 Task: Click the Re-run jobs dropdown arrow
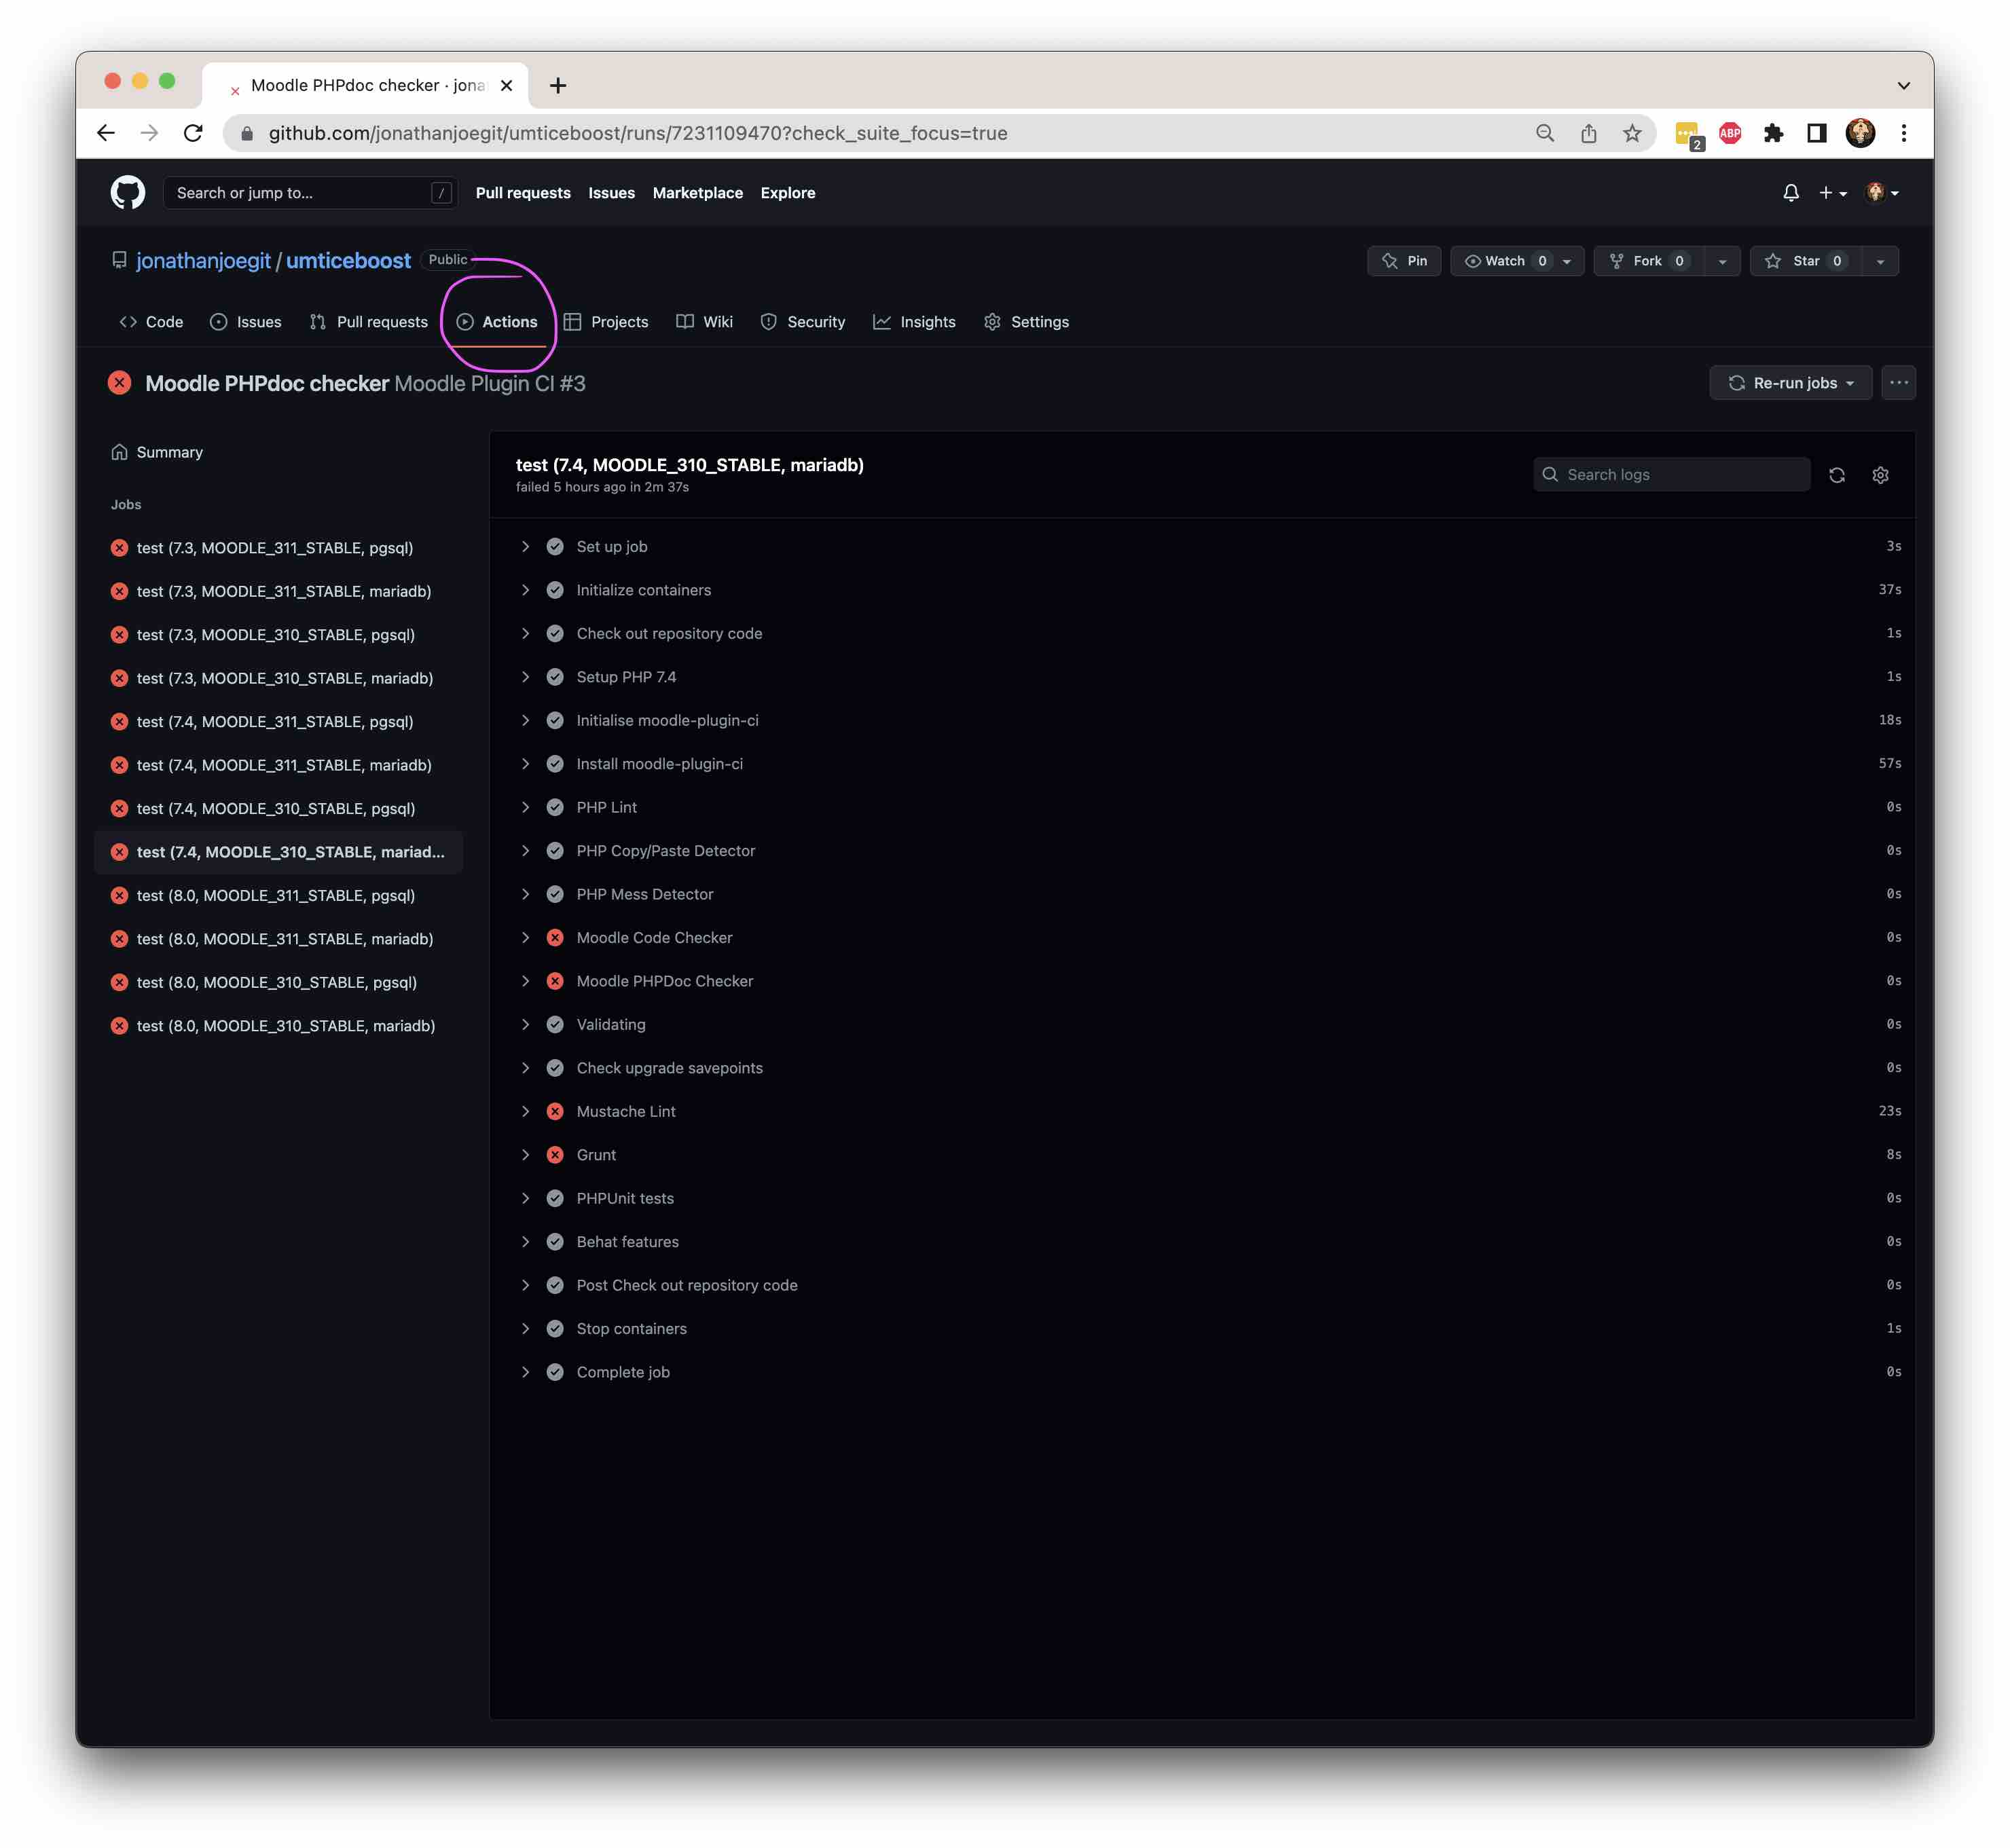[x=1849, y=382]
